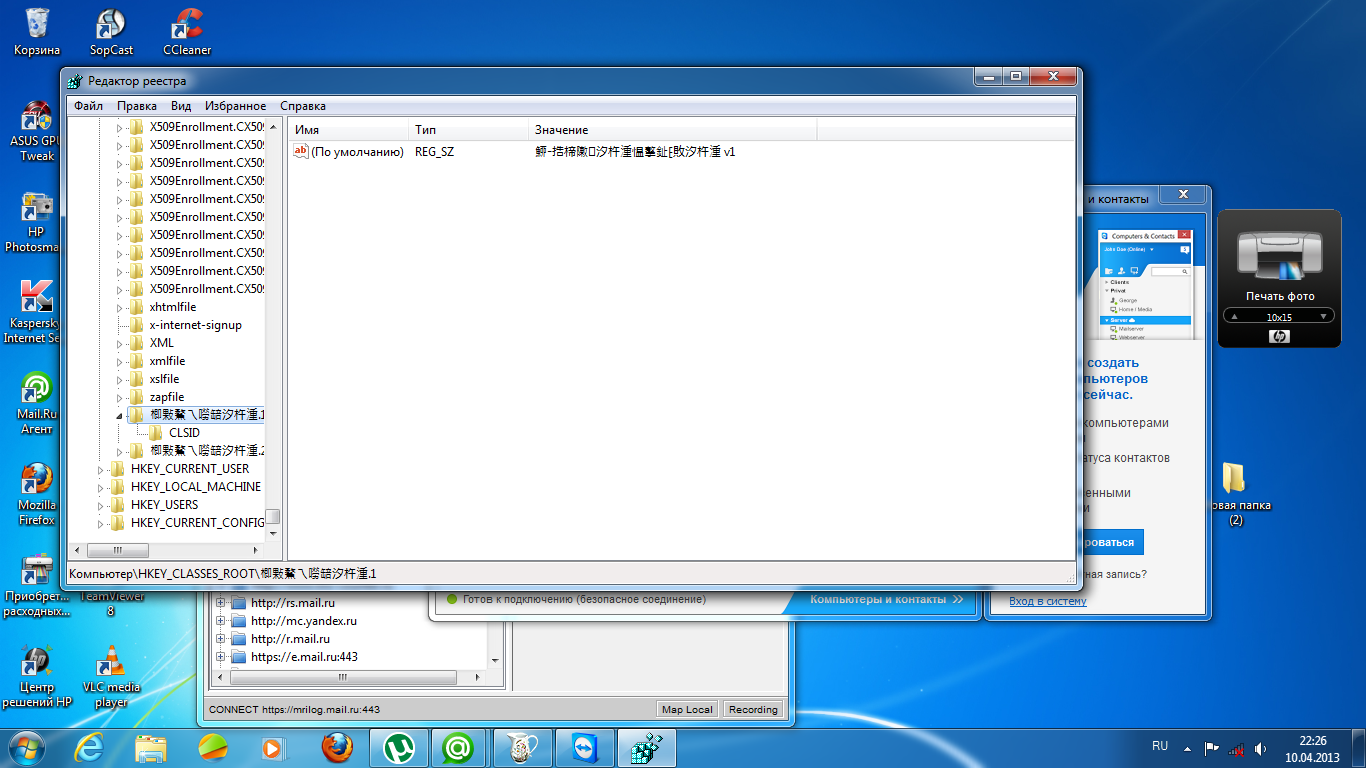Screen dimensions: 1366x768
Task: Open Windows Media Player from the taskbar
Action: click(x=272, y=747)
